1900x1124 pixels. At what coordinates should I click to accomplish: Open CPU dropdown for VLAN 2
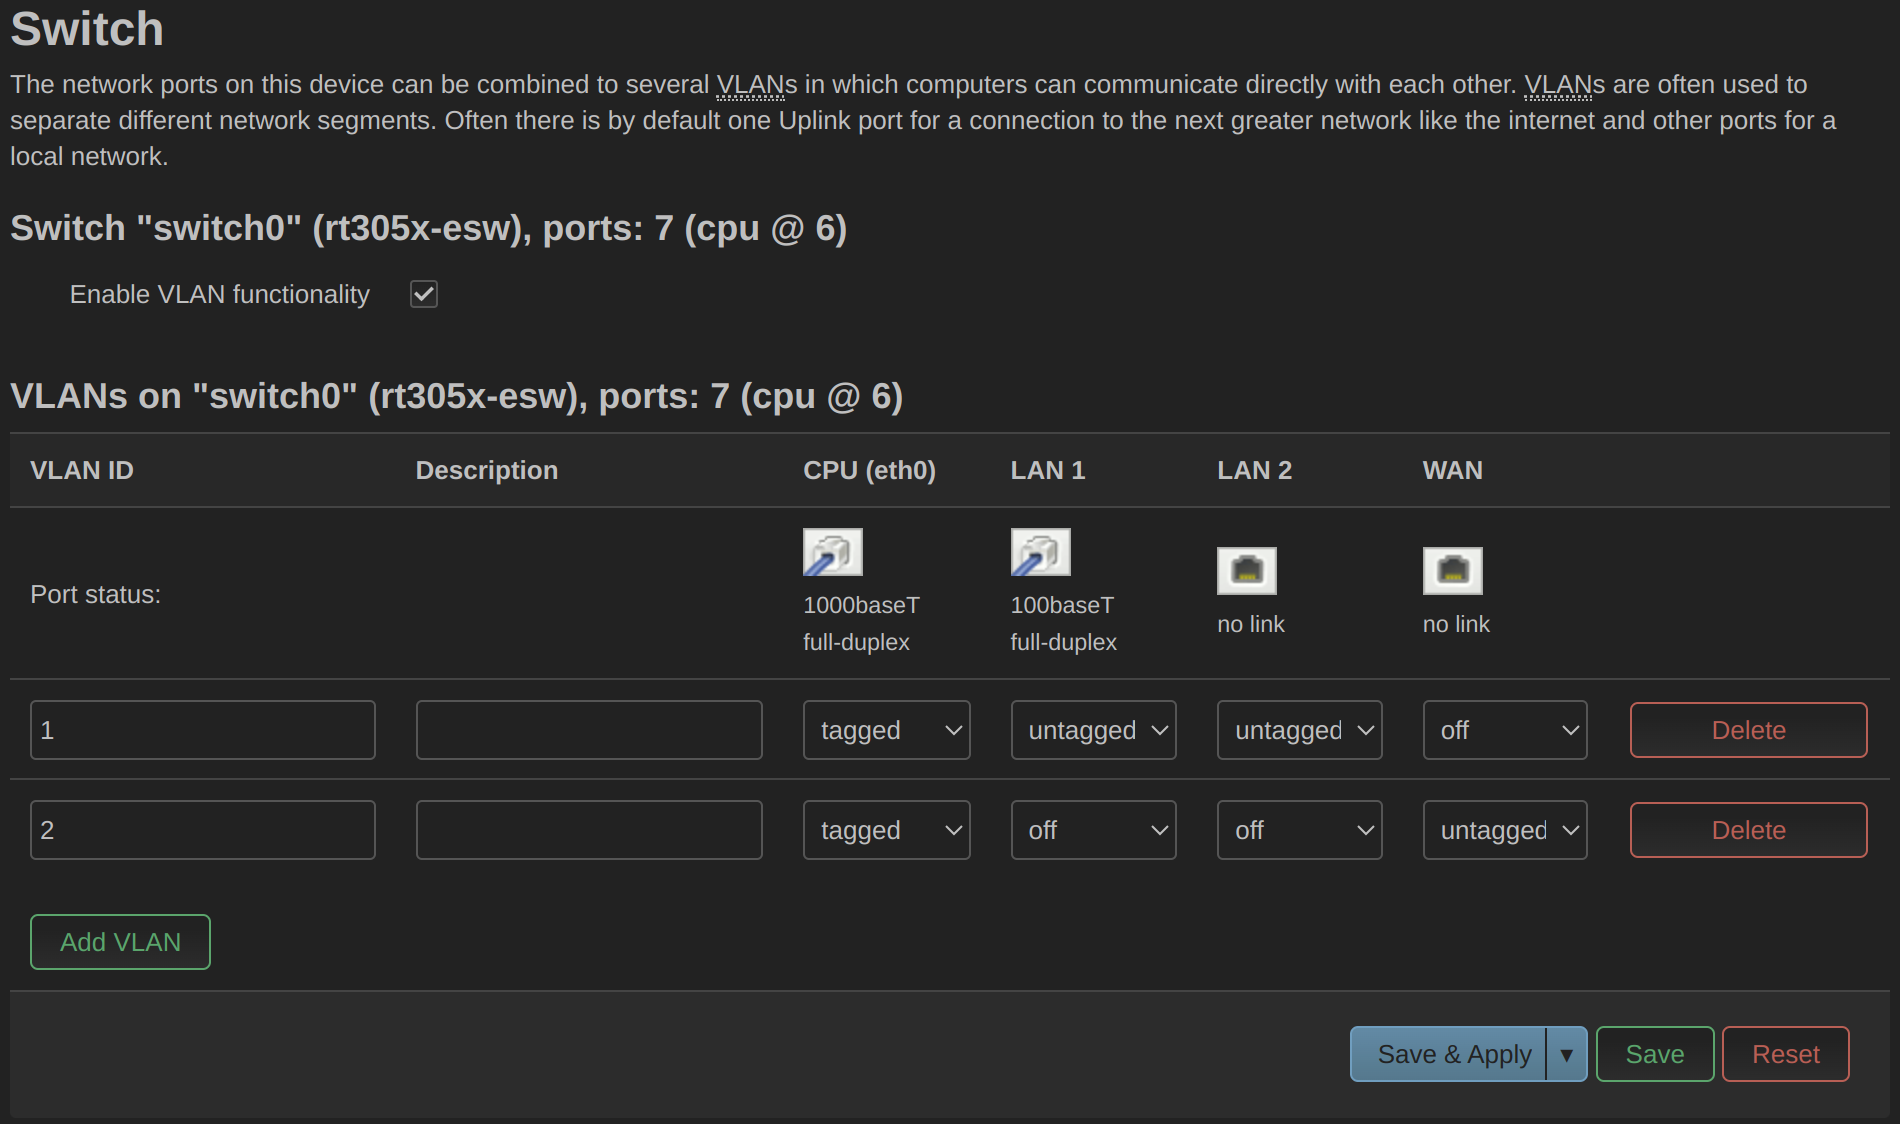point(886,830)
